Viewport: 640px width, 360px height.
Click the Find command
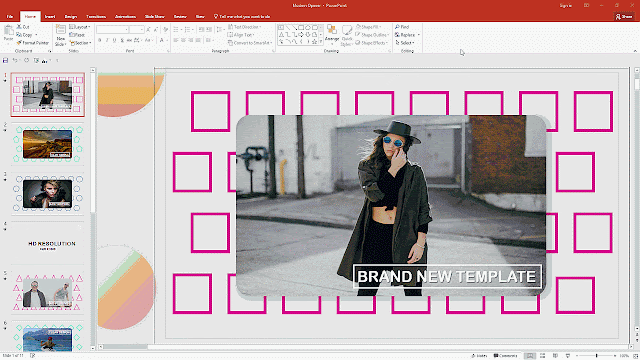402,27
